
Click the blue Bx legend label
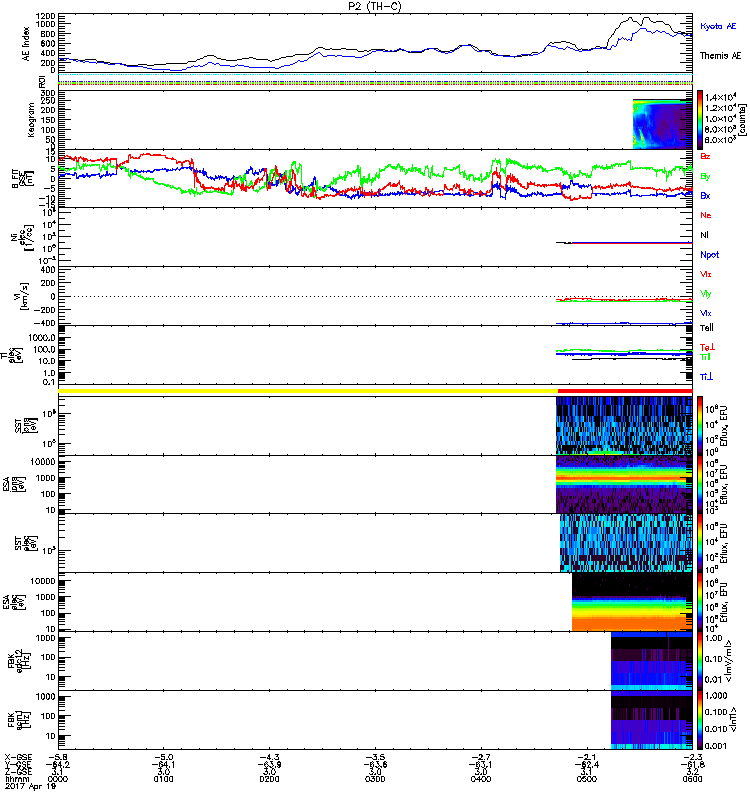click(x=705, y=195)
